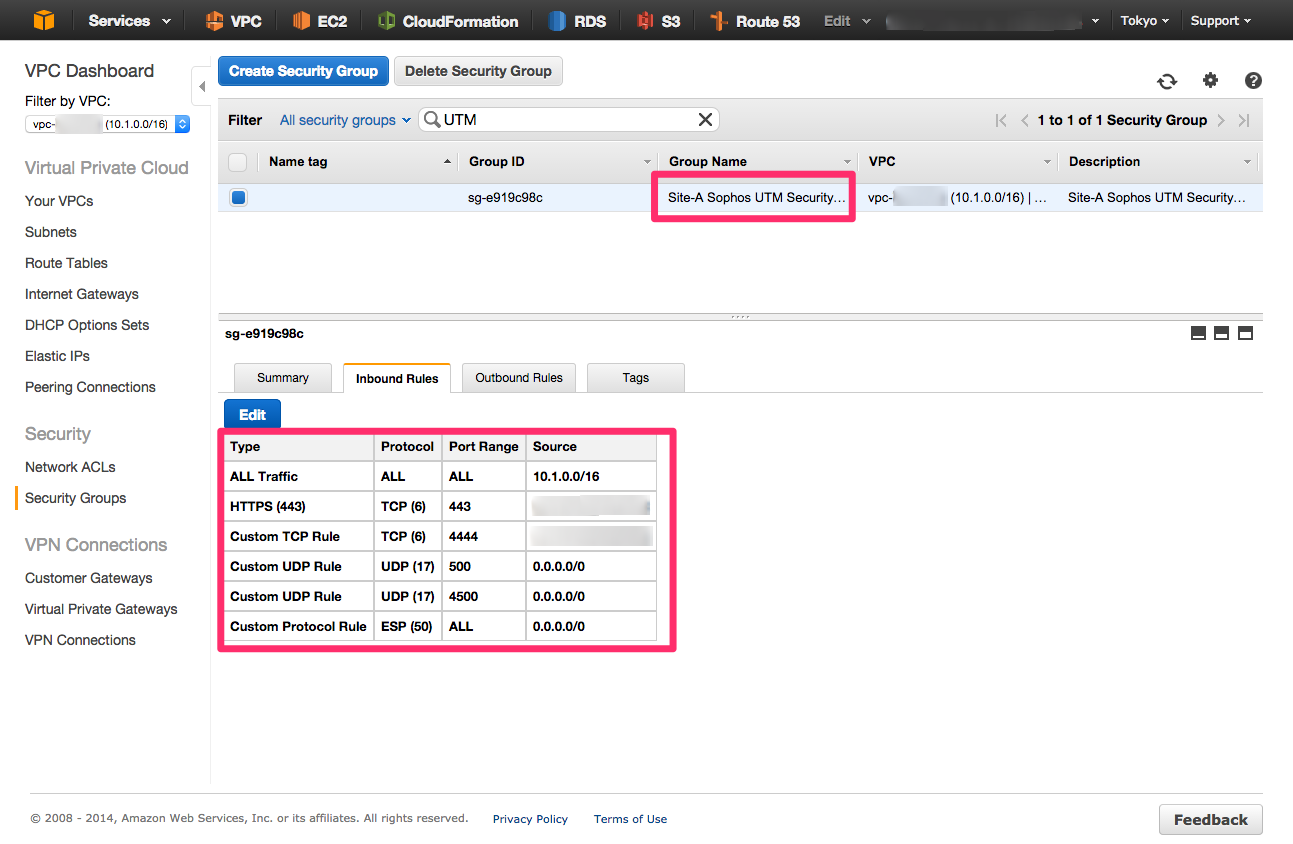Open Virtual Private Gateways in sidebar

[x=101, y=609]
